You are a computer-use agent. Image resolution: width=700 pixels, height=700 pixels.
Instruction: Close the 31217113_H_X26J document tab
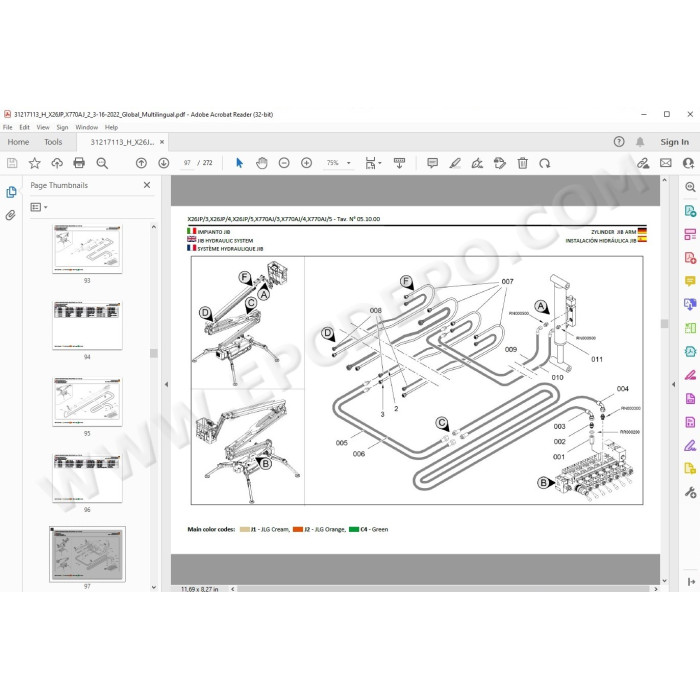point(162,142)
